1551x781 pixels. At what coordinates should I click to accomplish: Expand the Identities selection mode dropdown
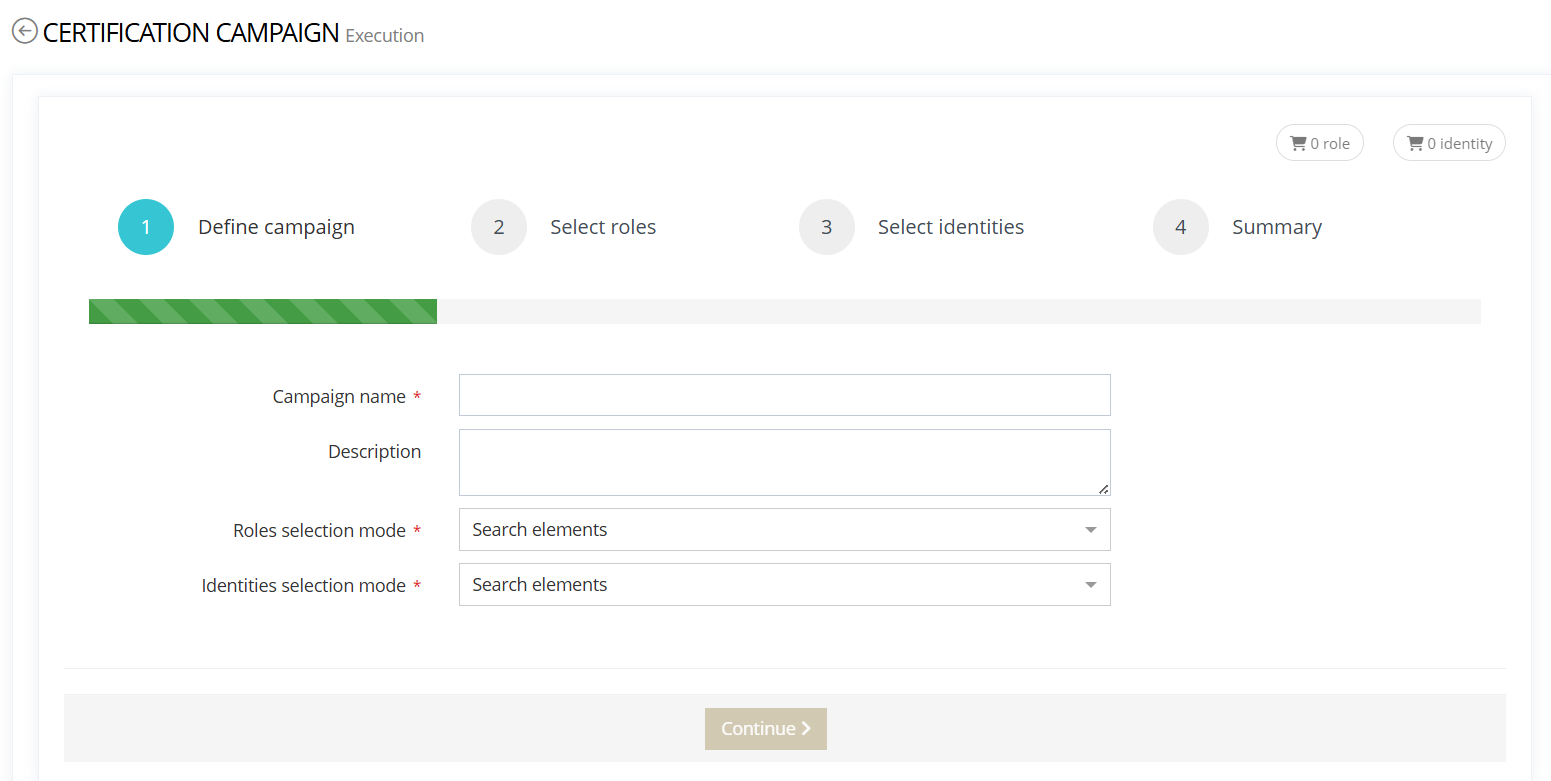pos(784,585)
